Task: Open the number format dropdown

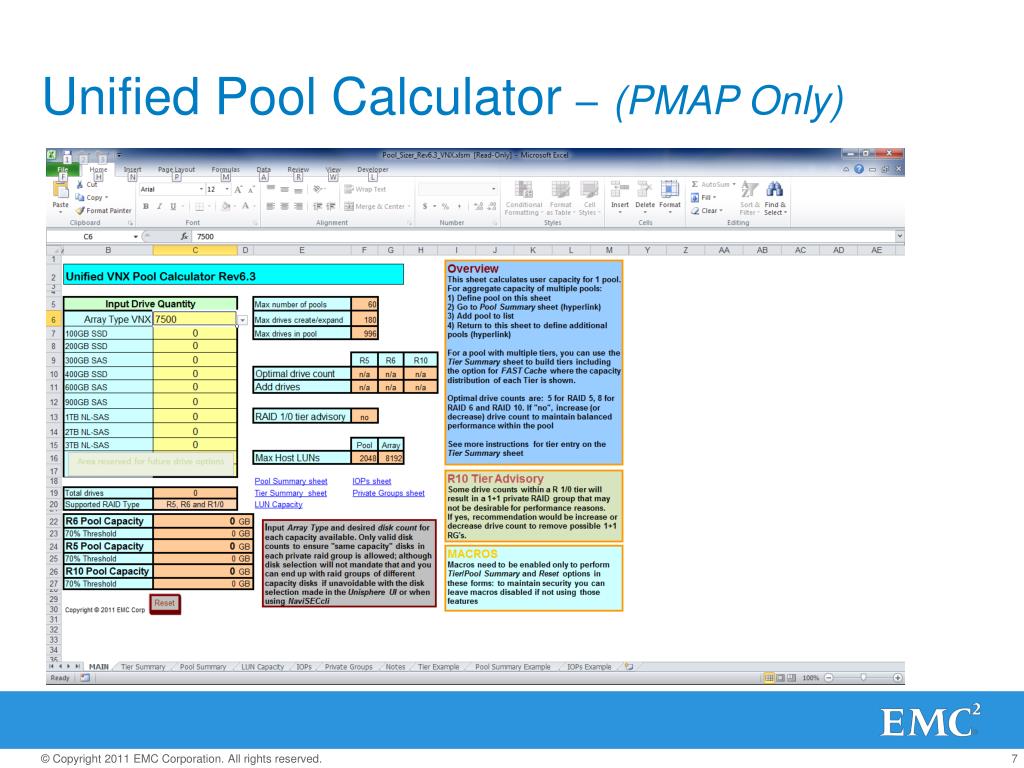Action: click(x=494, y=189)
